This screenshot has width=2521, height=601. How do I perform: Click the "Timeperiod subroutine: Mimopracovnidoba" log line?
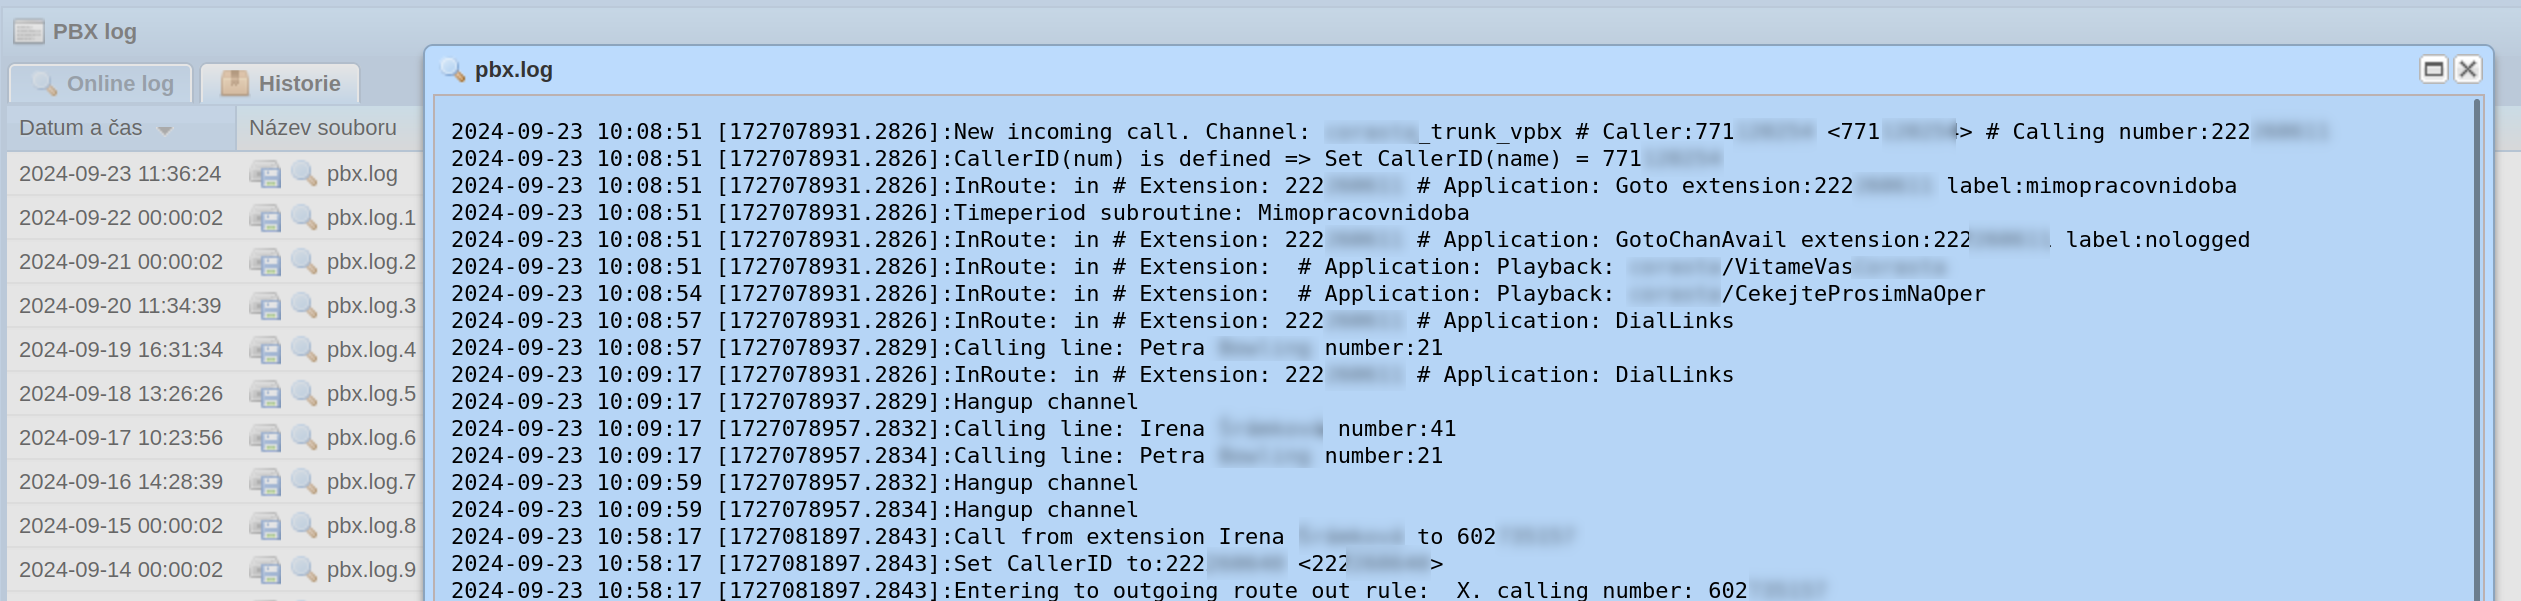click(x=960, y=213)
